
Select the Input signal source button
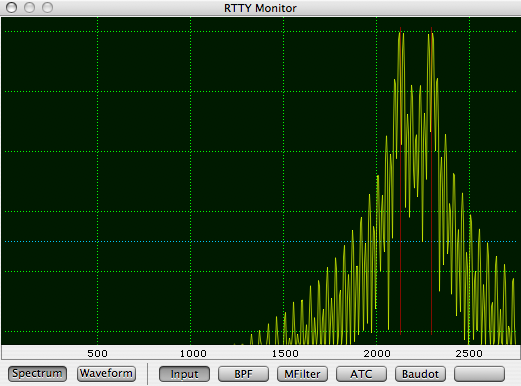click(184, 374)
